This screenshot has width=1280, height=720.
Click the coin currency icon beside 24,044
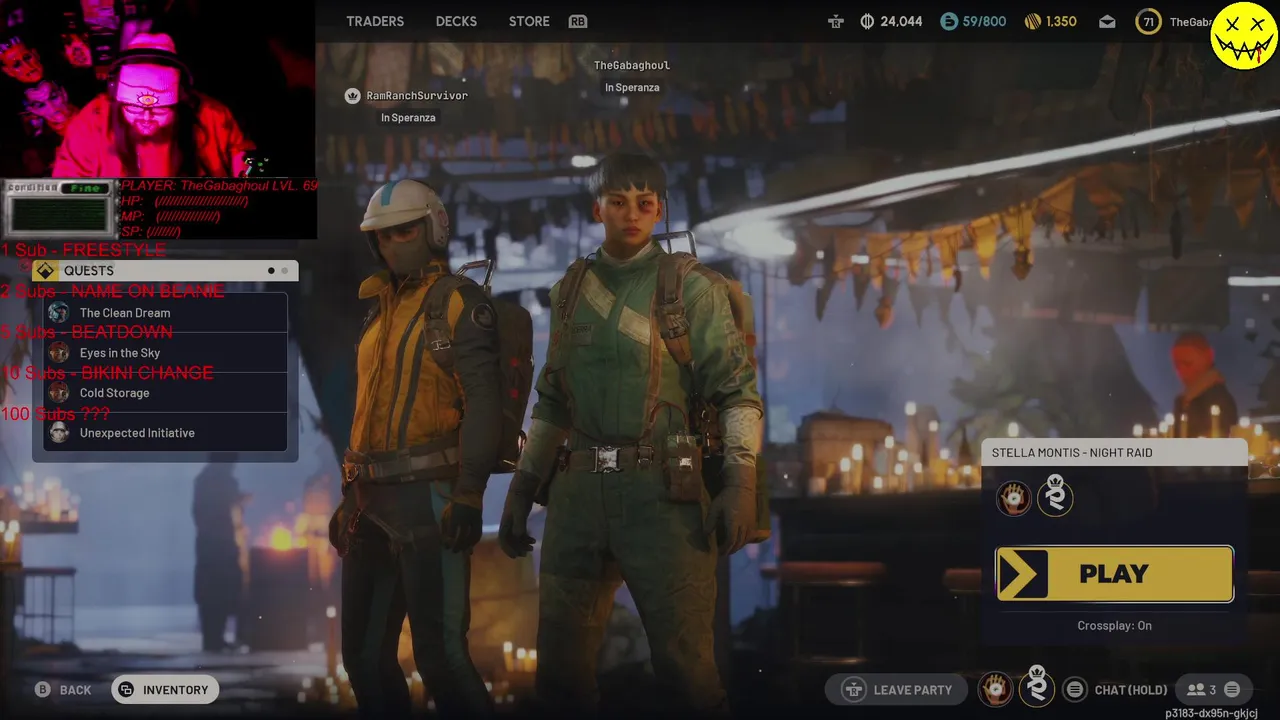867,21
